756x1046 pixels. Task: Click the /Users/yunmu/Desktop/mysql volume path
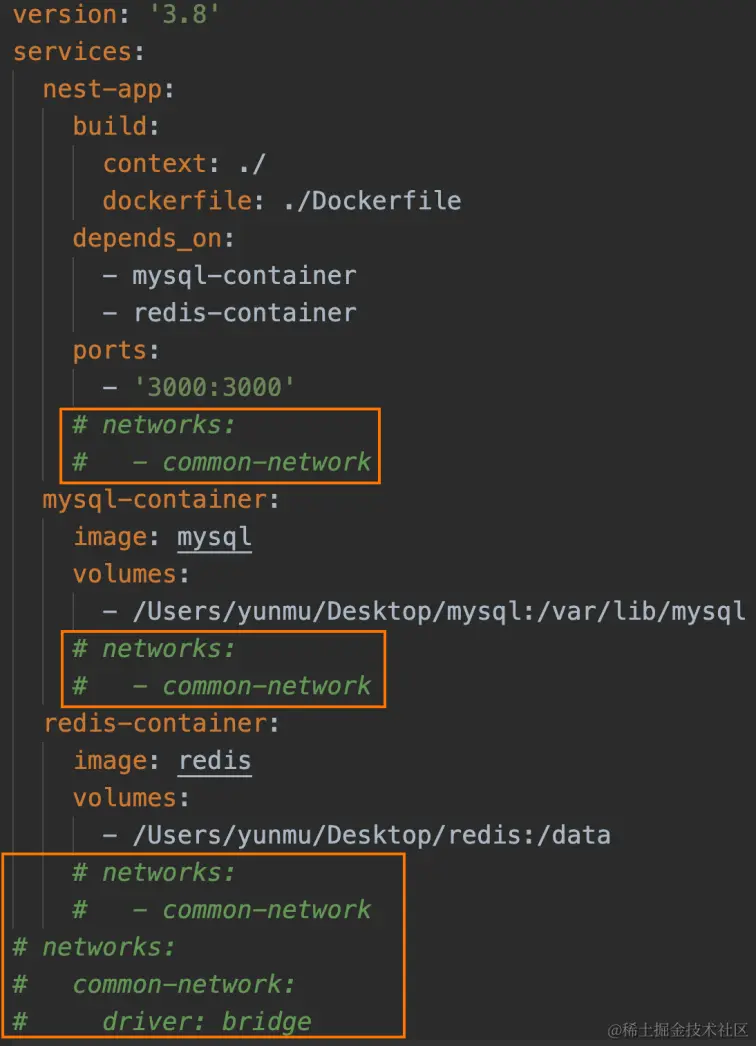tap(326, 612)
